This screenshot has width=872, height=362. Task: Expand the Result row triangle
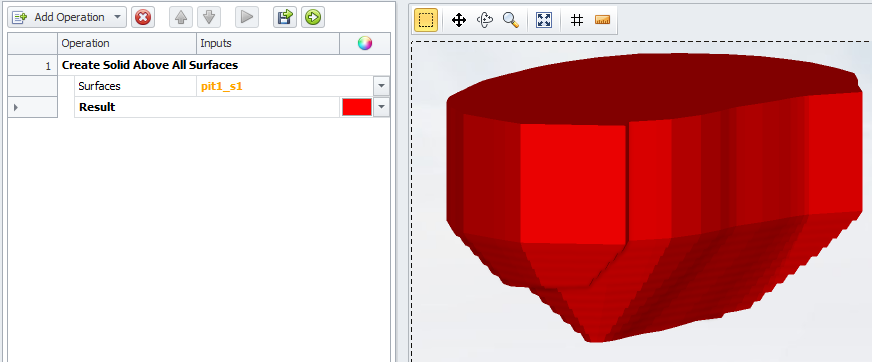pos(16,107)
